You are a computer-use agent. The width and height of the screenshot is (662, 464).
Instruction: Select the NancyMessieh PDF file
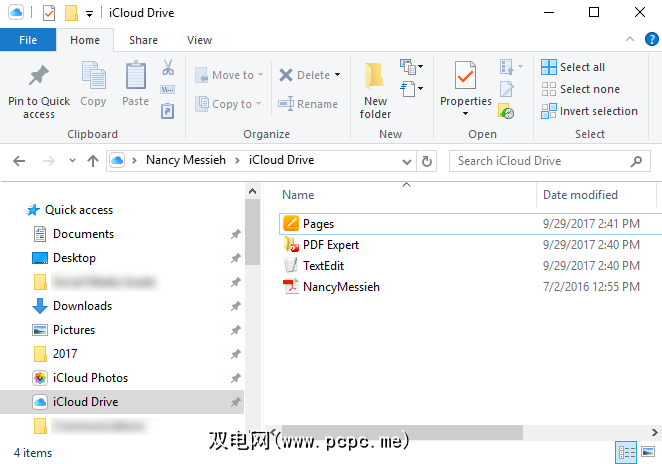tap(470, 287)
